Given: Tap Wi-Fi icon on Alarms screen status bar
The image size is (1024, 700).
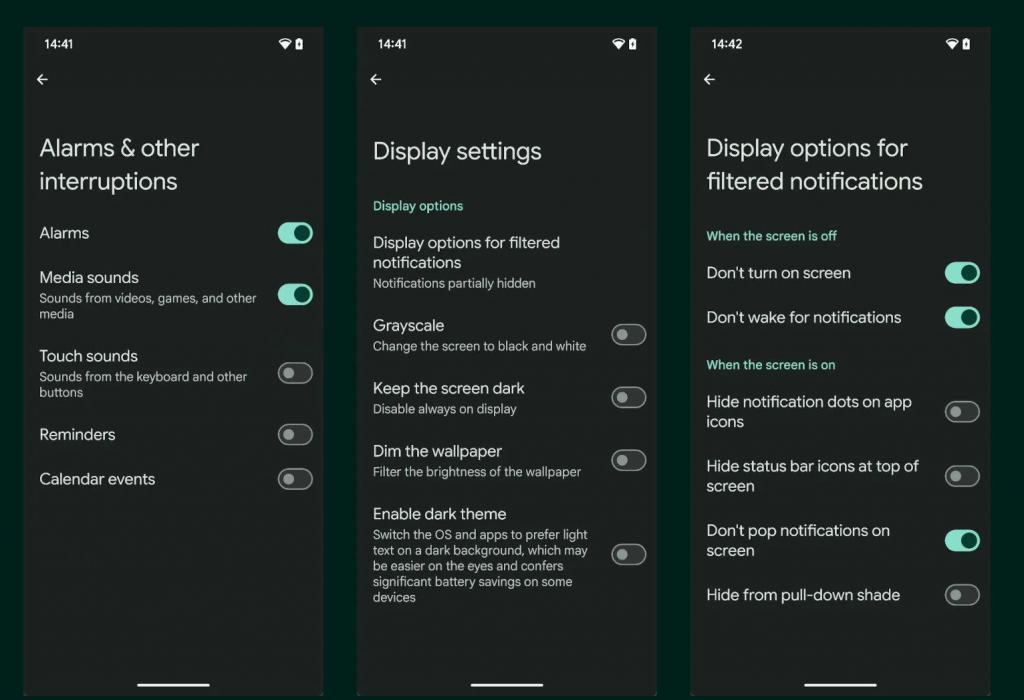Looking at the screenshot, I should (x=285, y=44).
